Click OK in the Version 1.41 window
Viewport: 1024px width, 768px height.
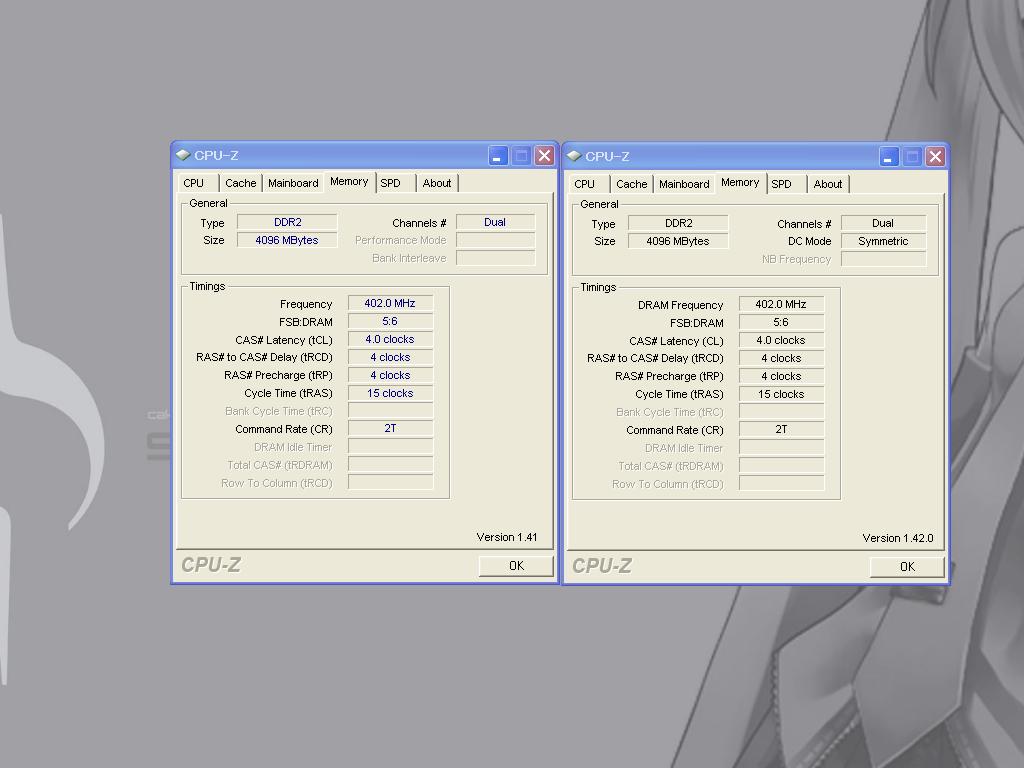tap(516, 566)
